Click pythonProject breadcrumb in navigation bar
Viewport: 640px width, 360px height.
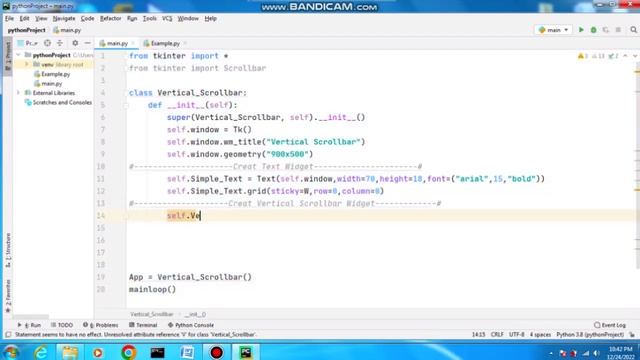27,30
